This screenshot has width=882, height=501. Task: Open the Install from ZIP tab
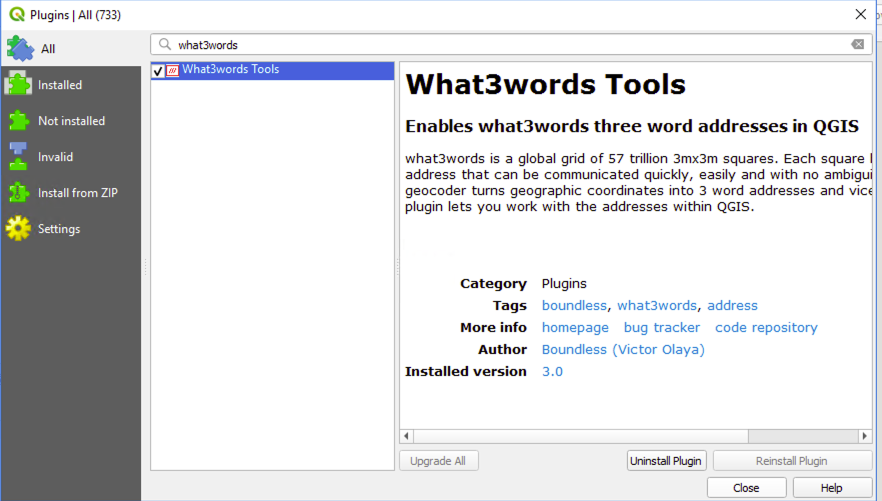click(x=71, y=193)
